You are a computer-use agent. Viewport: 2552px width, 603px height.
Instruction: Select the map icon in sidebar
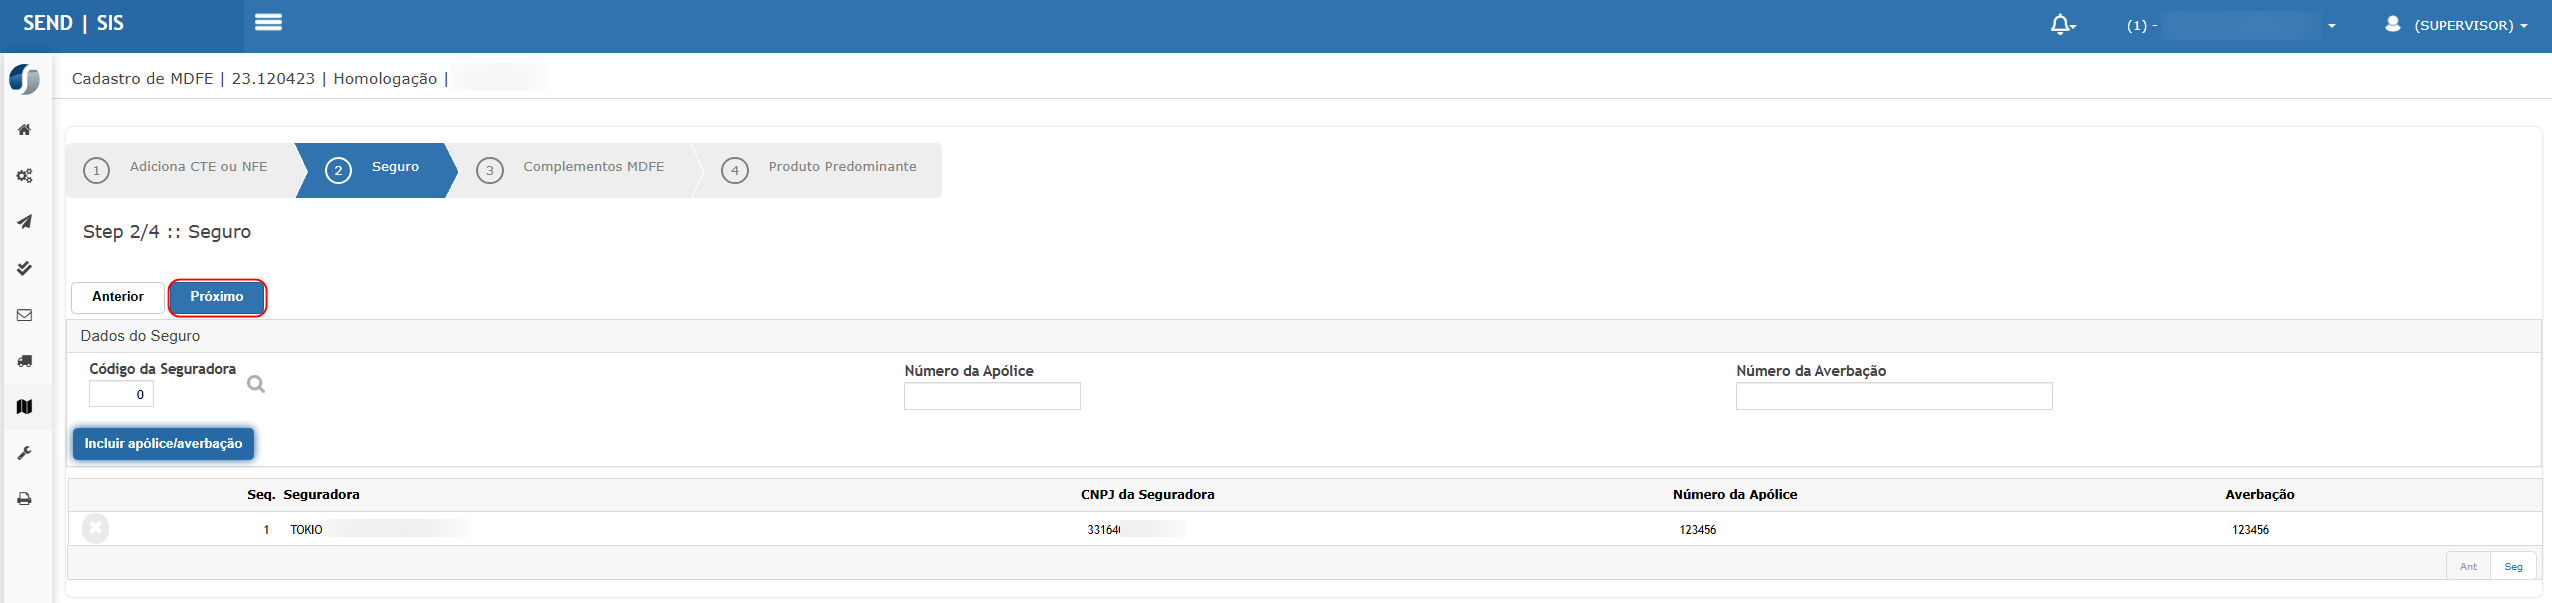[24, 407]
